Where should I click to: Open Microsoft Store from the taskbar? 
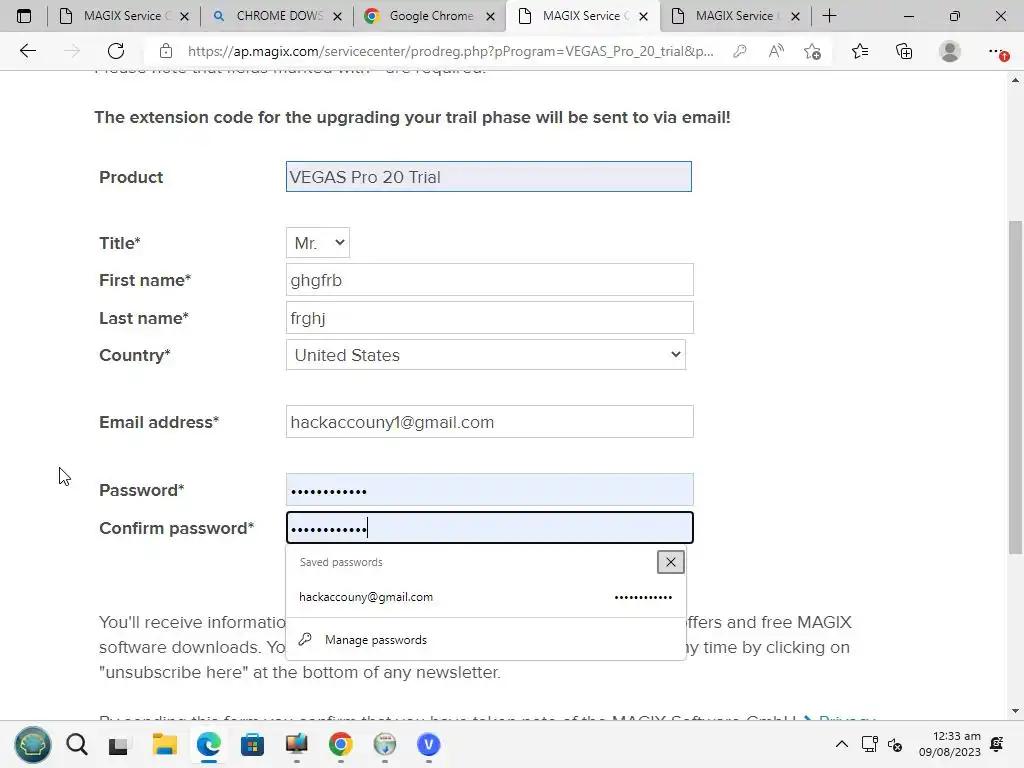(252, 744)
